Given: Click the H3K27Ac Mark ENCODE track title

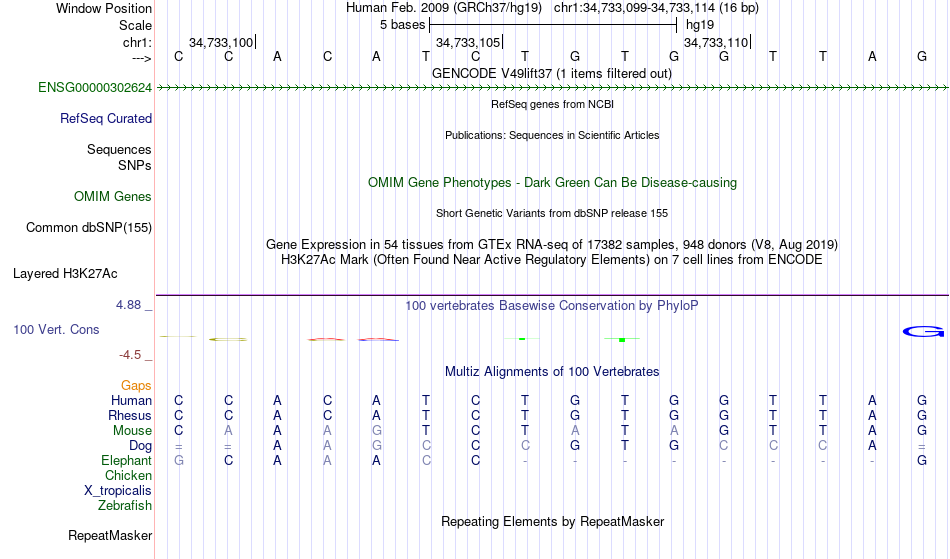Looking at the screenshot, I should tap(552, 260).
